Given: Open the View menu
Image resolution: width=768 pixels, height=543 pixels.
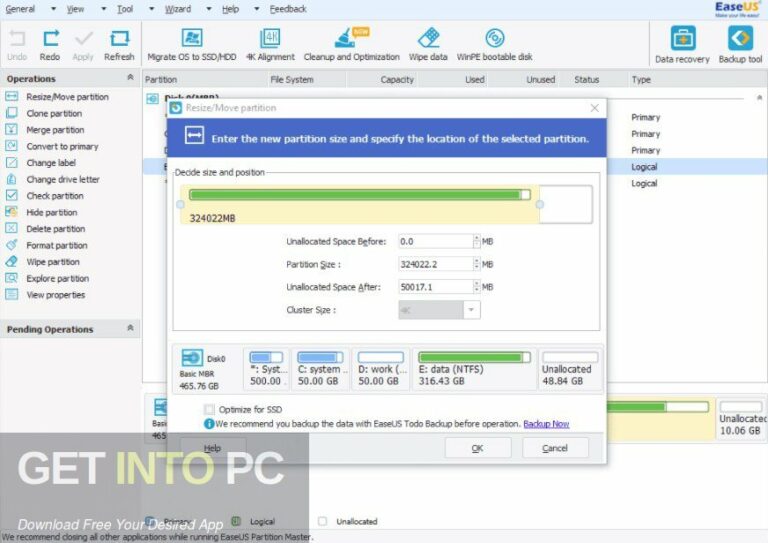Looking at the screenshot, I should click(75, 9).
